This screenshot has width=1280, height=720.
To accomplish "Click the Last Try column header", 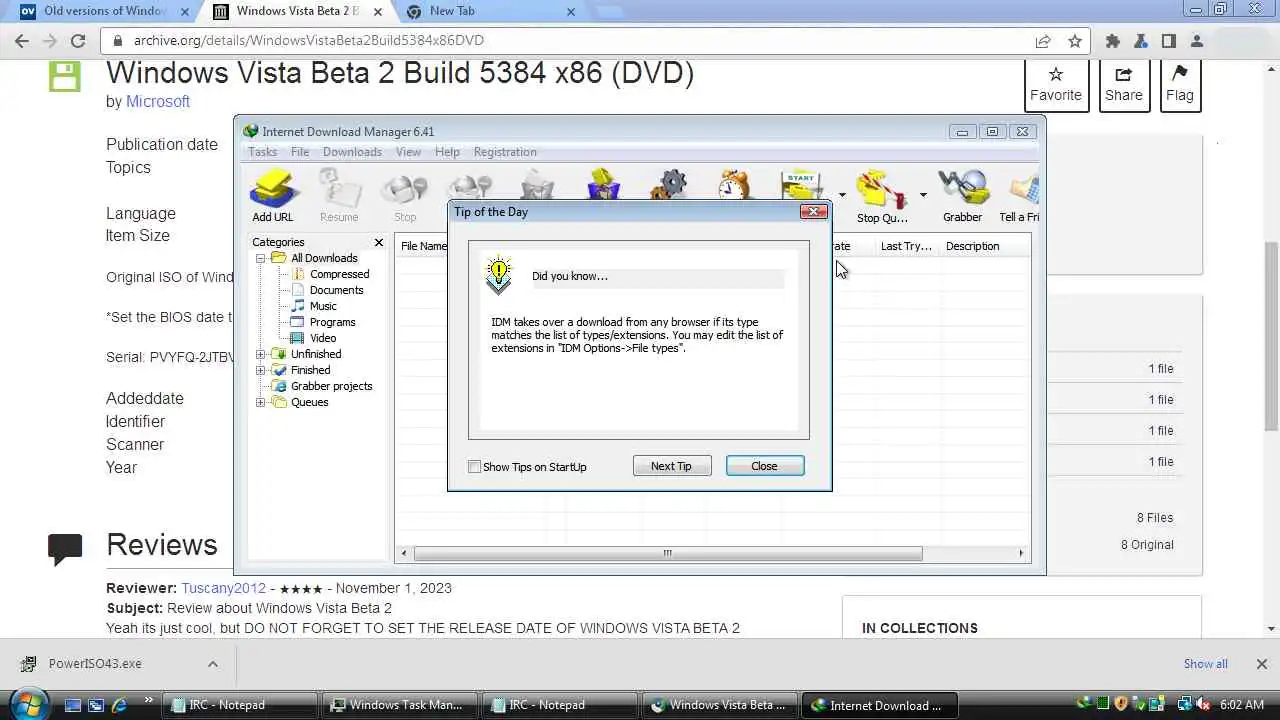I will 905,246.
